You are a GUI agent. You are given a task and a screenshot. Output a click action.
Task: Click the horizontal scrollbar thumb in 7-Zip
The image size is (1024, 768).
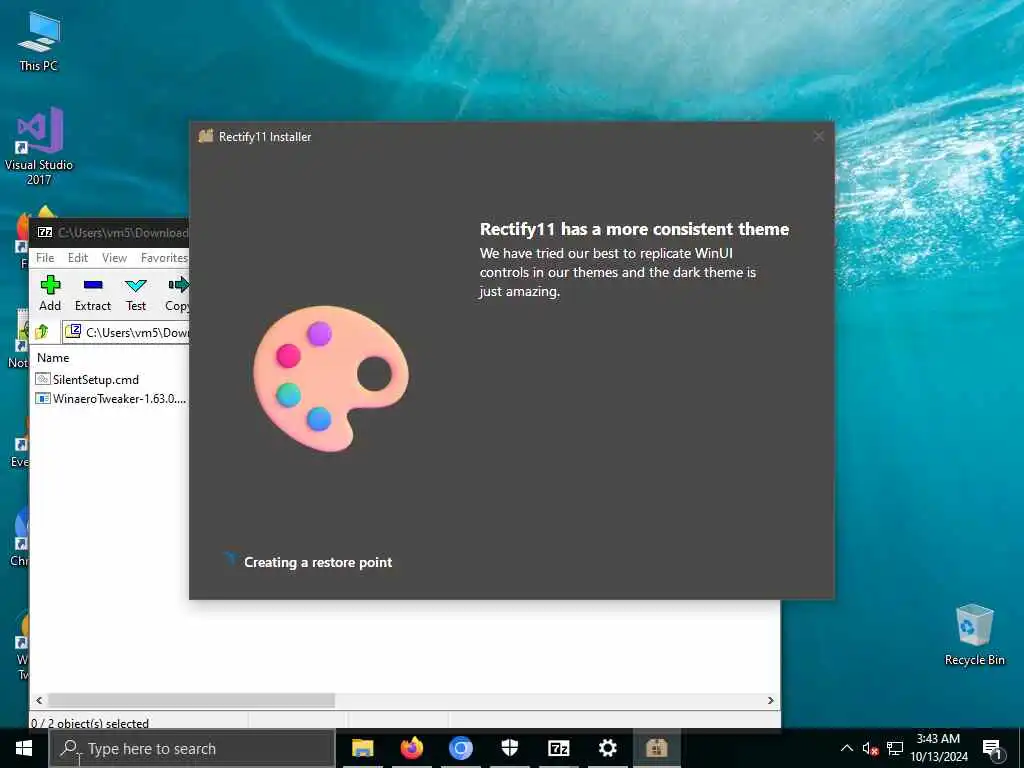pyautogui.click(x=191, y=700)
